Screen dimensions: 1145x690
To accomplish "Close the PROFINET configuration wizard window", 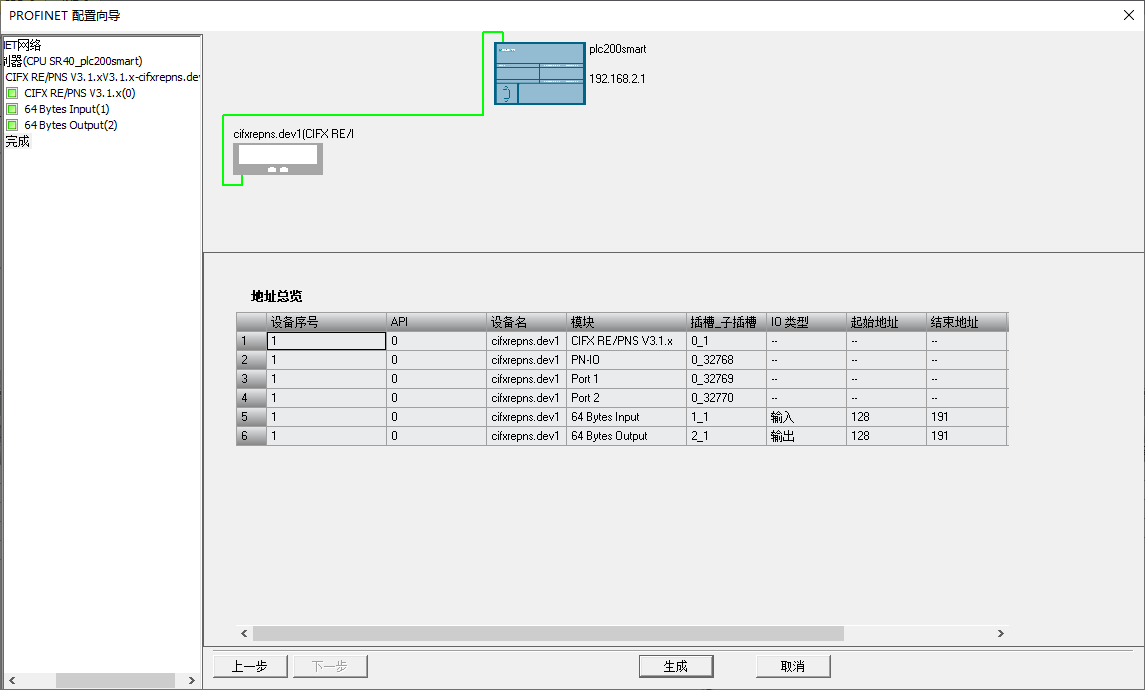I will [x=1128, y=15].
